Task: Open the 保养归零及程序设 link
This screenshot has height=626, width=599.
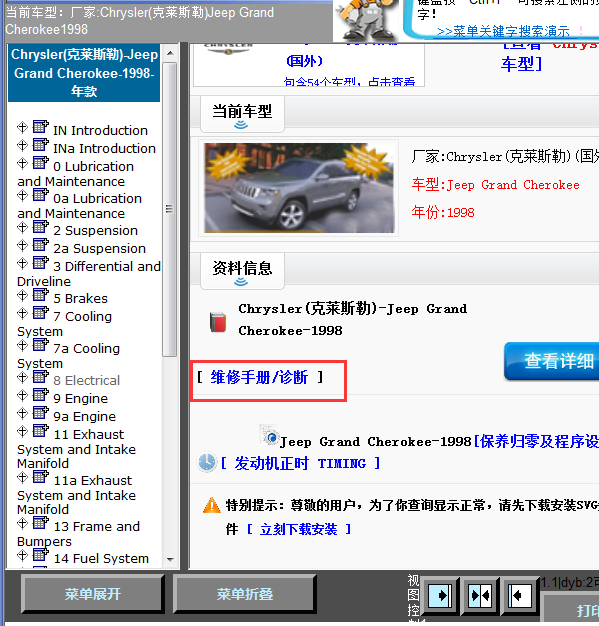Action: point(536,442)
